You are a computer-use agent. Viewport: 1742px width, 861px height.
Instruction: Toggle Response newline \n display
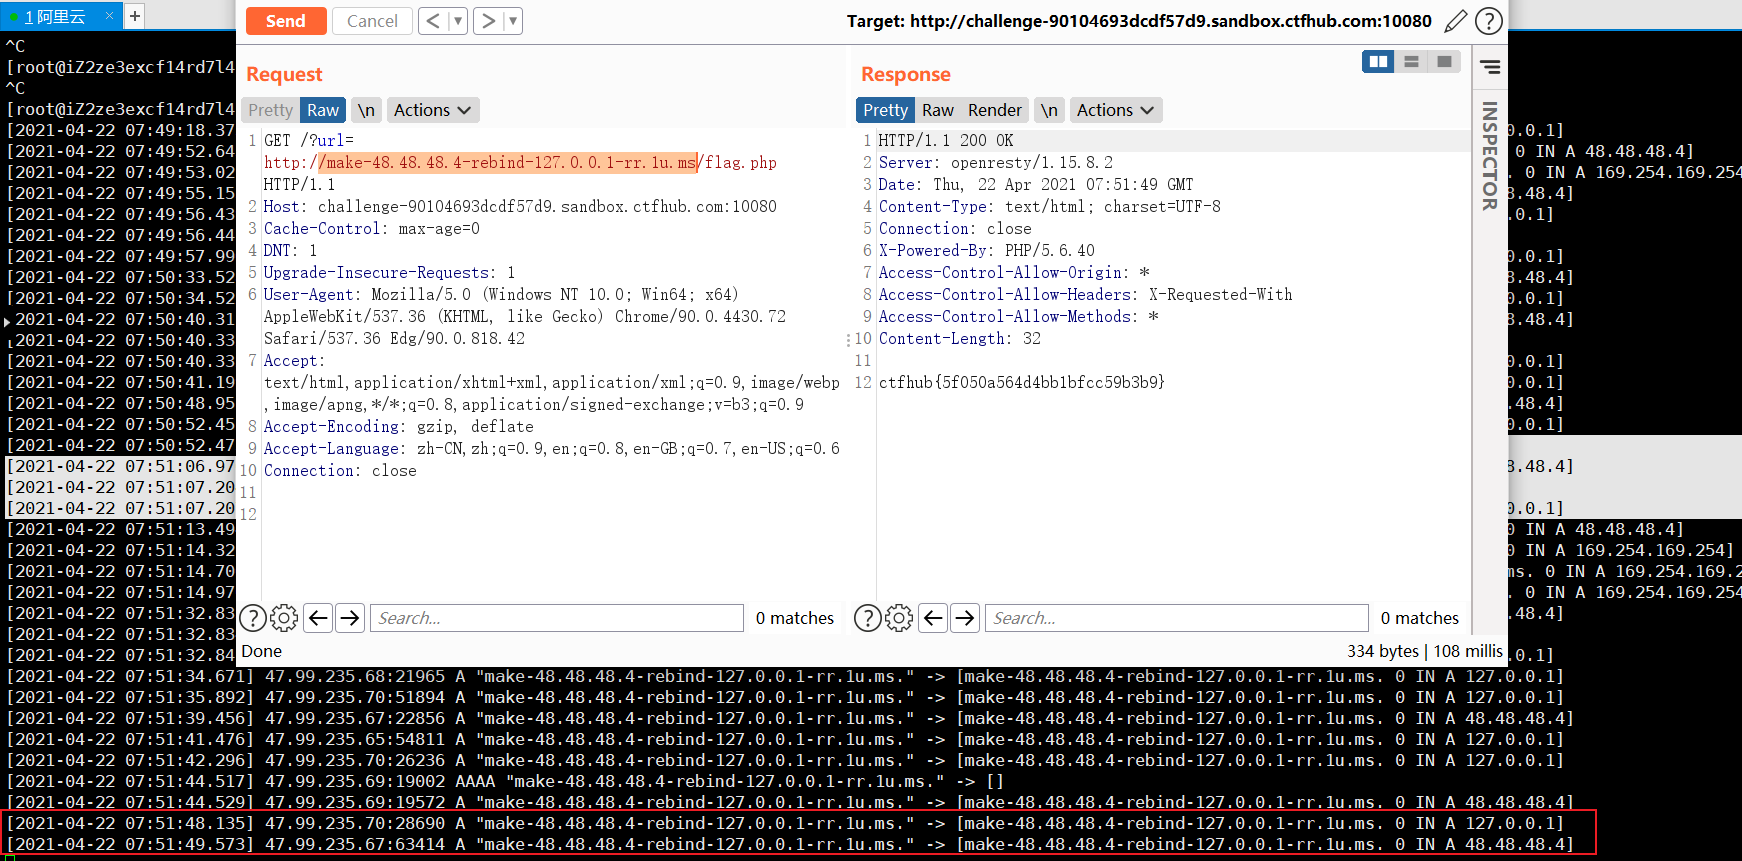pyautogui.click(x=1049, y=110)
